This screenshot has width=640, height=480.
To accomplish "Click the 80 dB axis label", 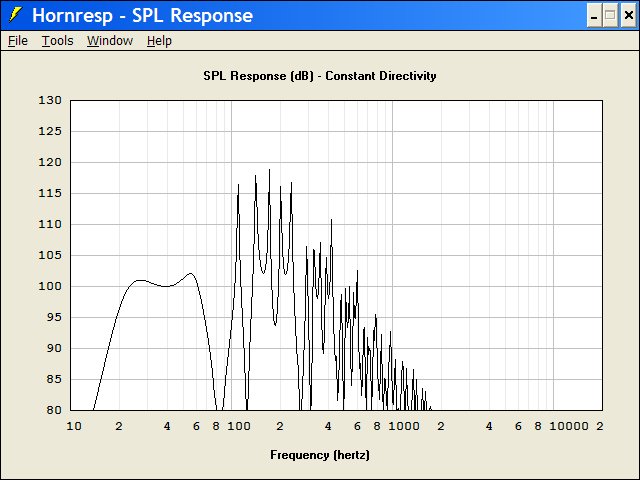I will tap(53, 410).
